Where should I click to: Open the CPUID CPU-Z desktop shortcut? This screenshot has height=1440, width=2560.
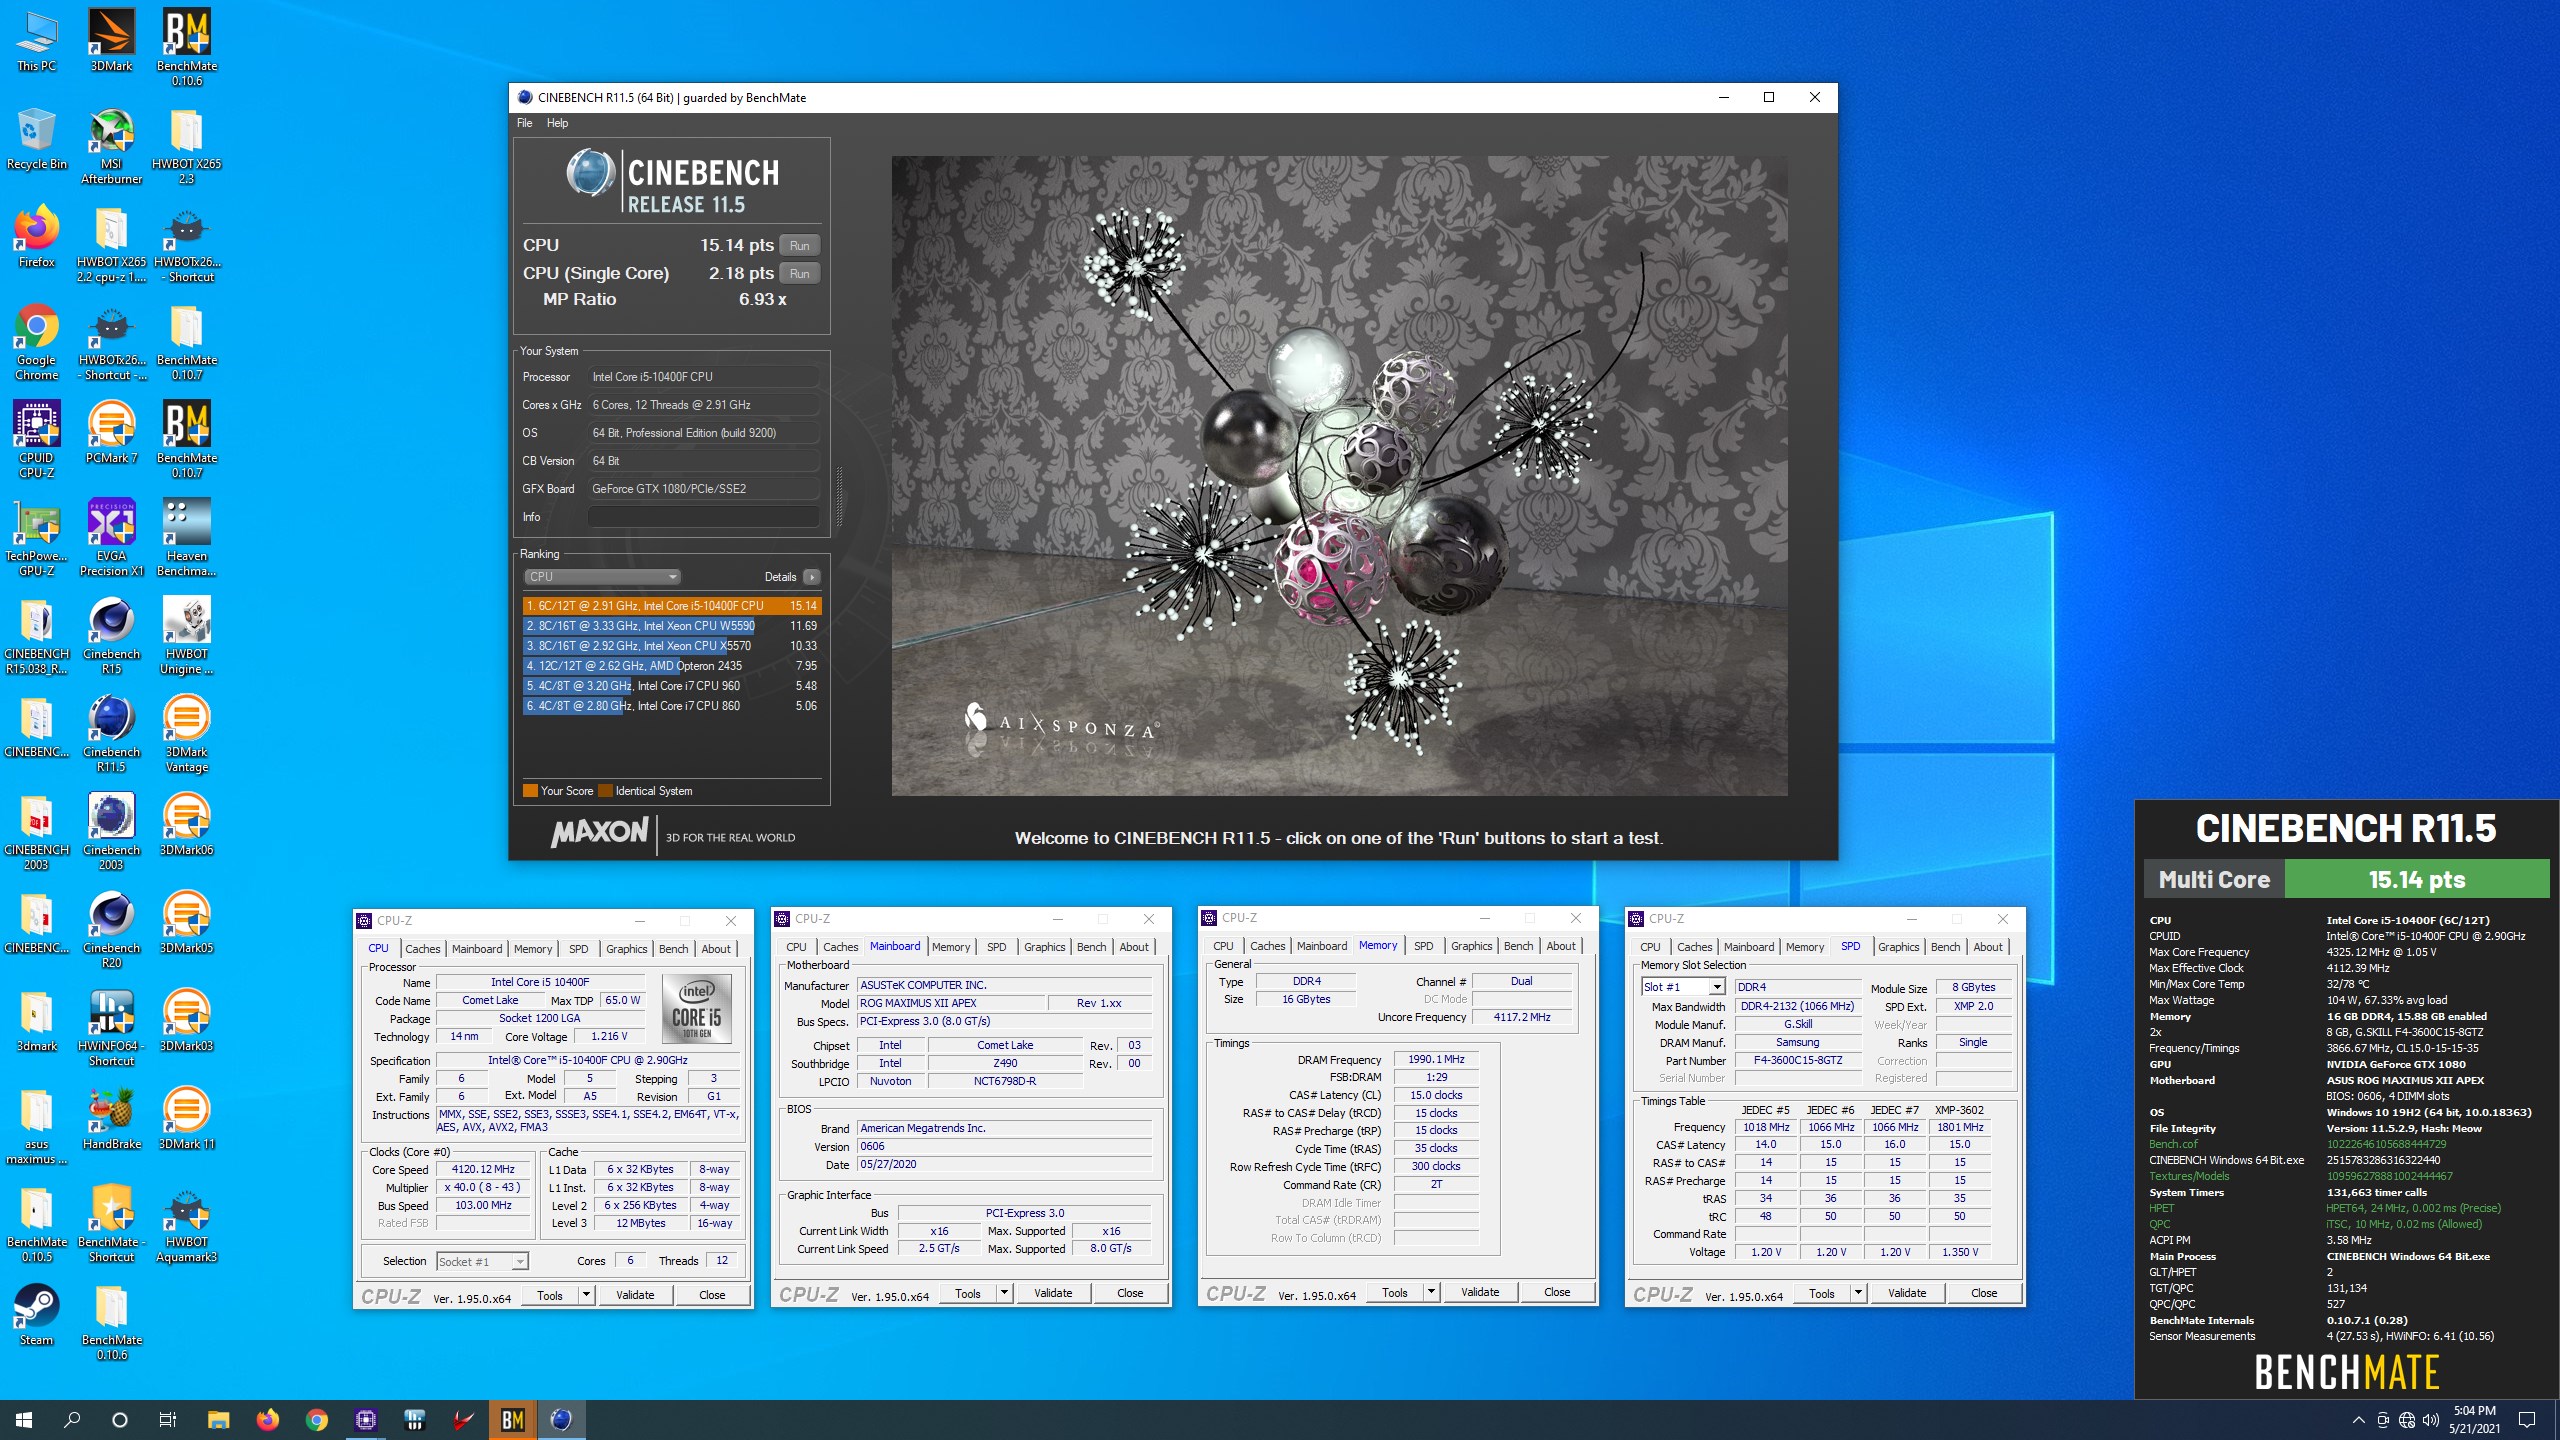click(36, 440)
